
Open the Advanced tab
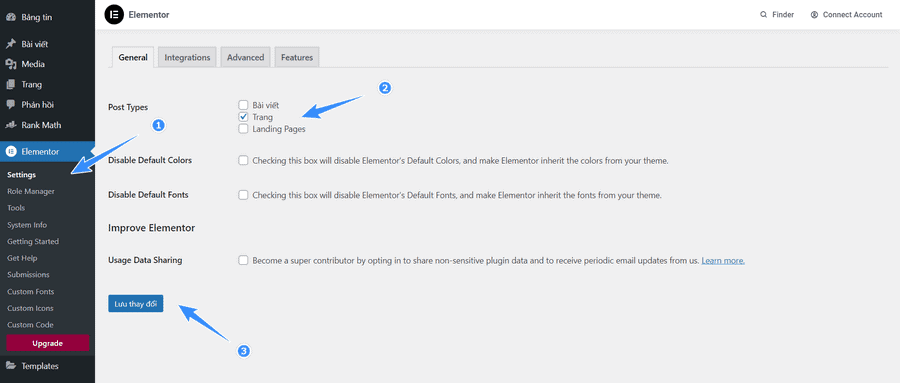(245, 57)
